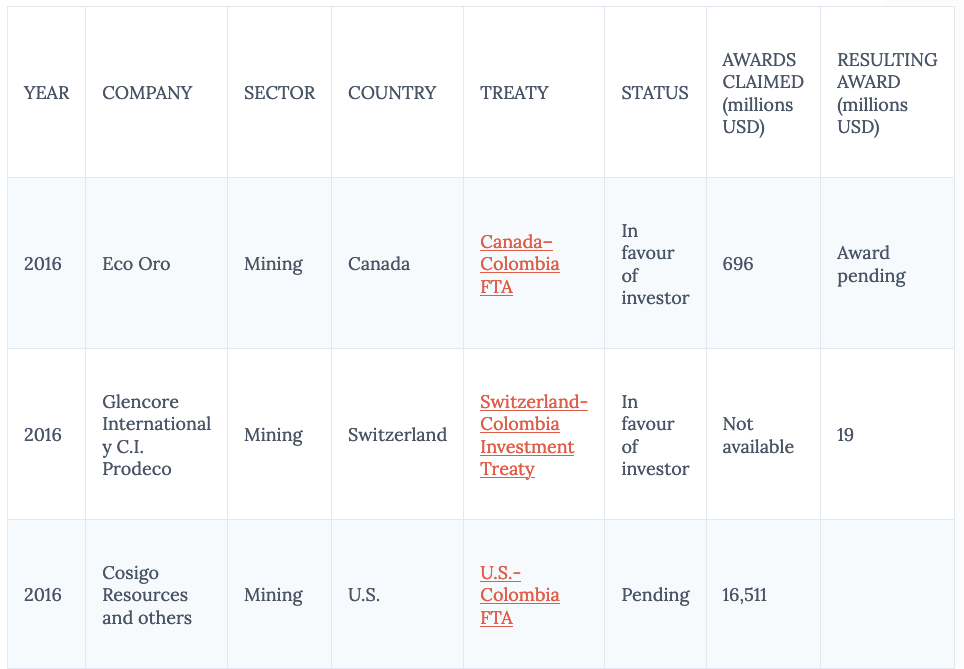The height and width of the screenshot is (669, 964).
Task: Open the Switzerland-Colombia Investment Treaty link
Action: coord(533,435)
